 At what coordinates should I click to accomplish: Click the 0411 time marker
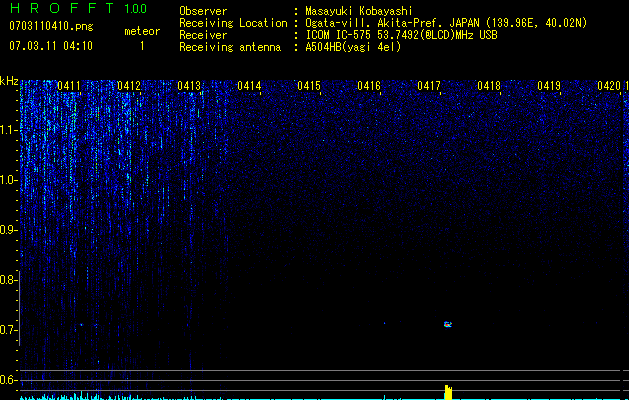pos(69,86)
